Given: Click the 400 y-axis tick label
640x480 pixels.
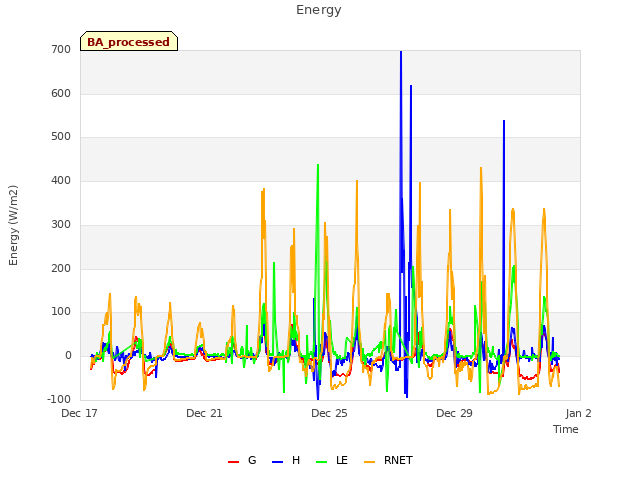Looking at the screenshot, I should click(x=61, y=181).
